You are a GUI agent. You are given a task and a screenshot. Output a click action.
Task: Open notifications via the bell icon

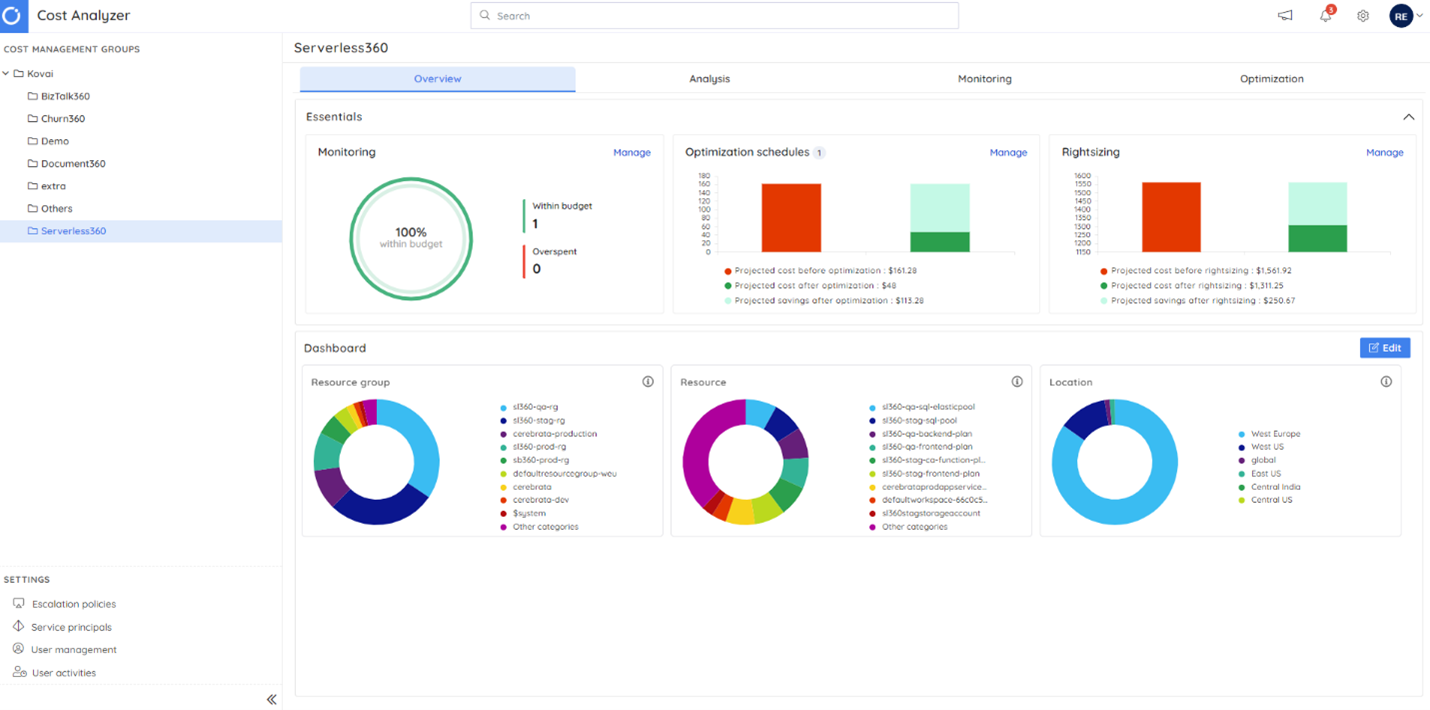point(1324,15)
